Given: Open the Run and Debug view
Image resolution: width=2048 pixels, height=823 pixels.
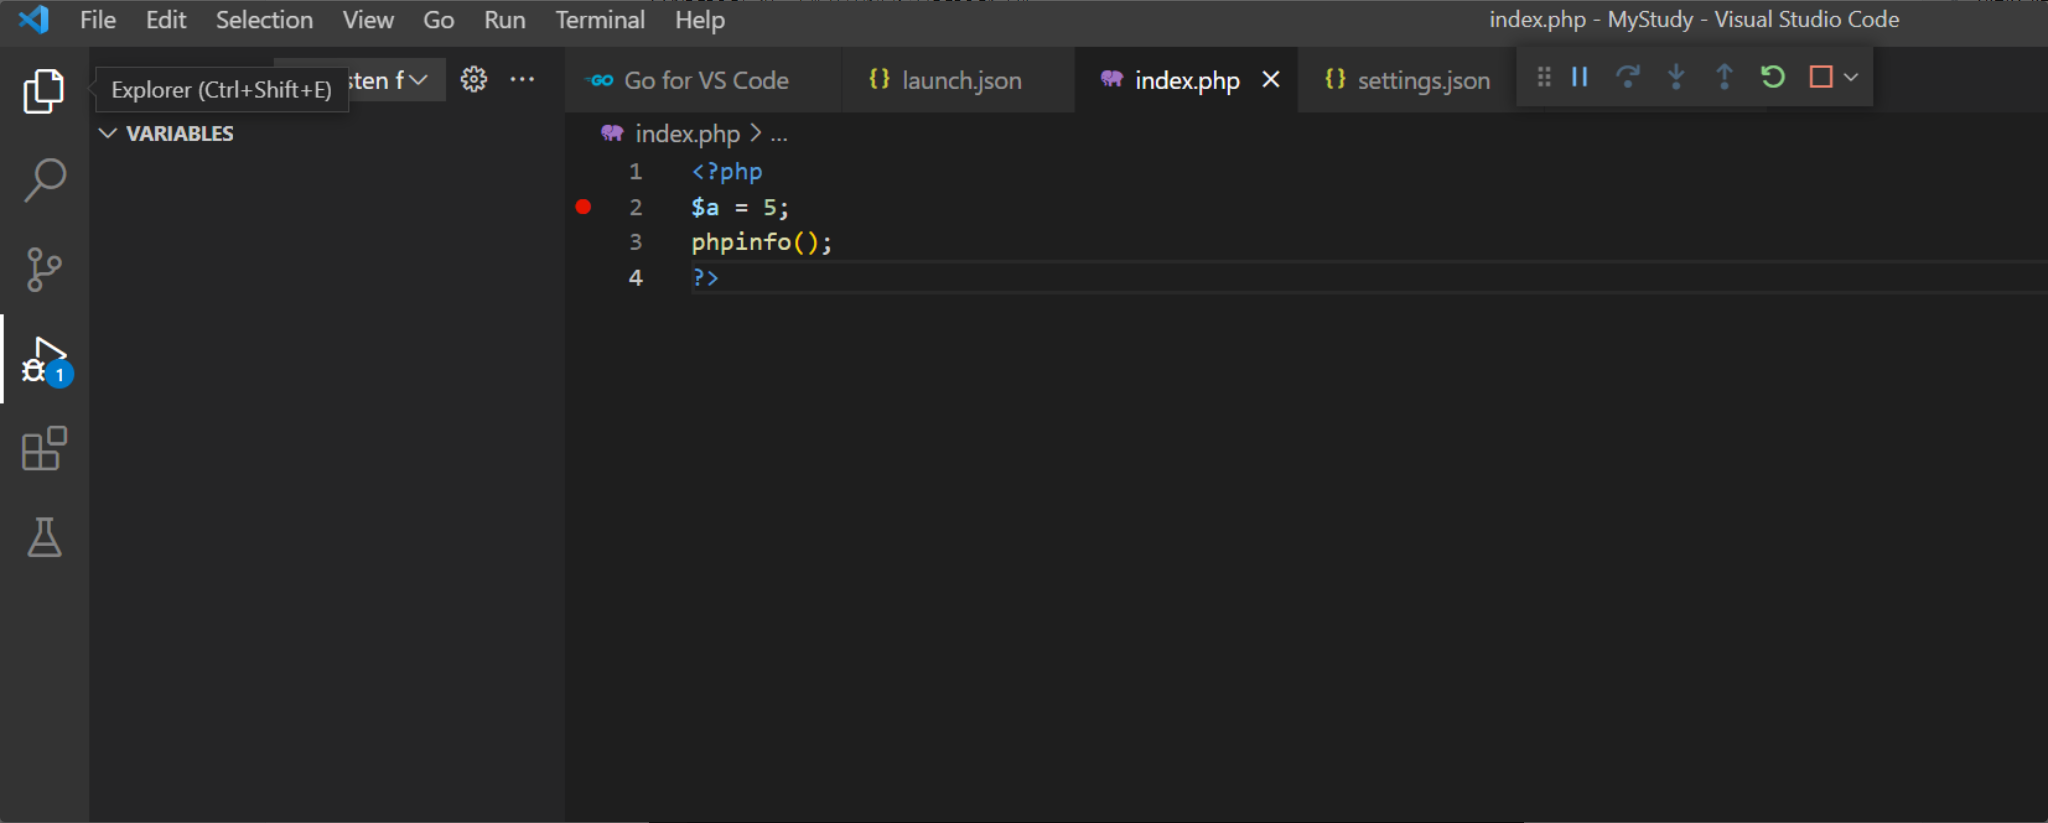Looking at the screenshot, I should tap(46, 360).
